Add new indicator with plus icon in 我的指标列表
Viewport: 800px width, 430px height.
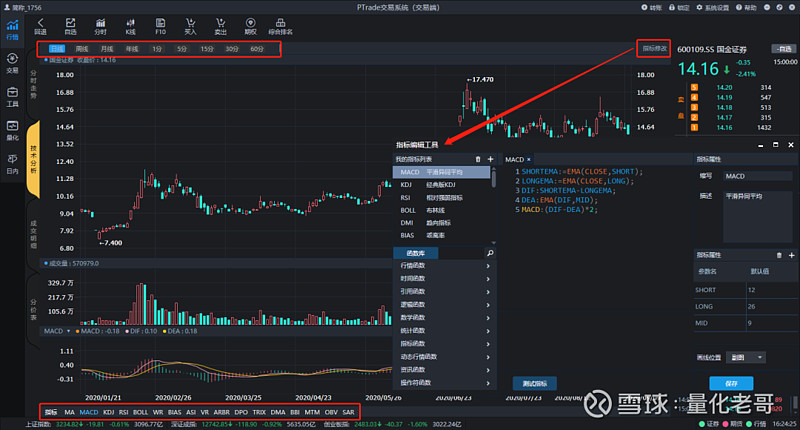[490, 159]
